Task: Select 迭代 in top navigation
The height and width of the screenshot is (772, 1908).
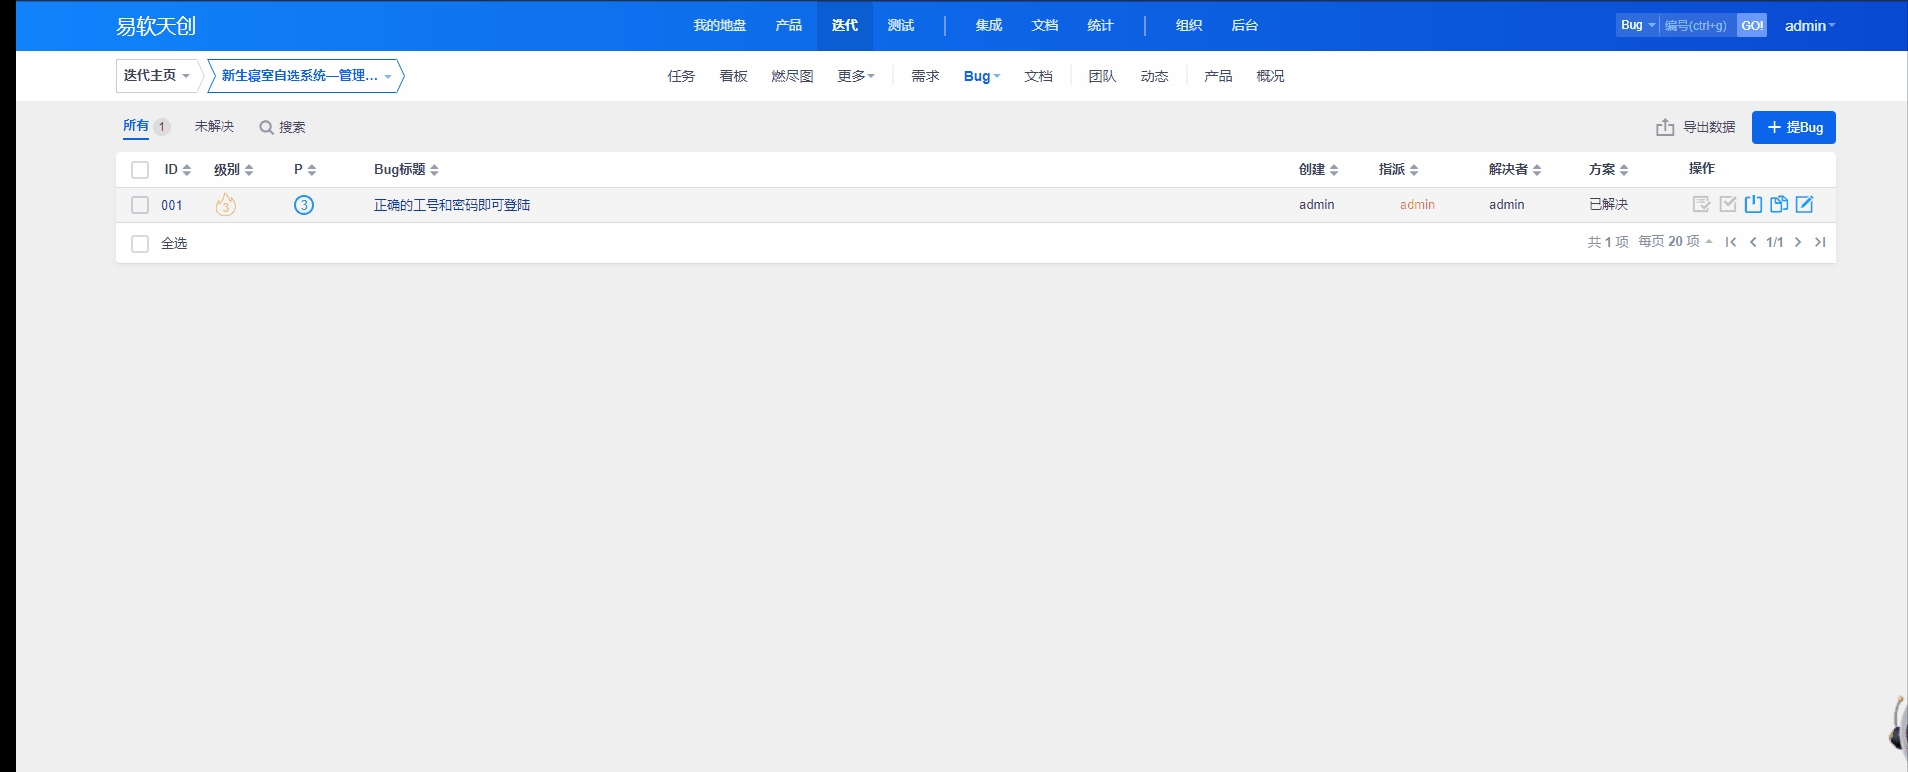Action: coord(845,25)
